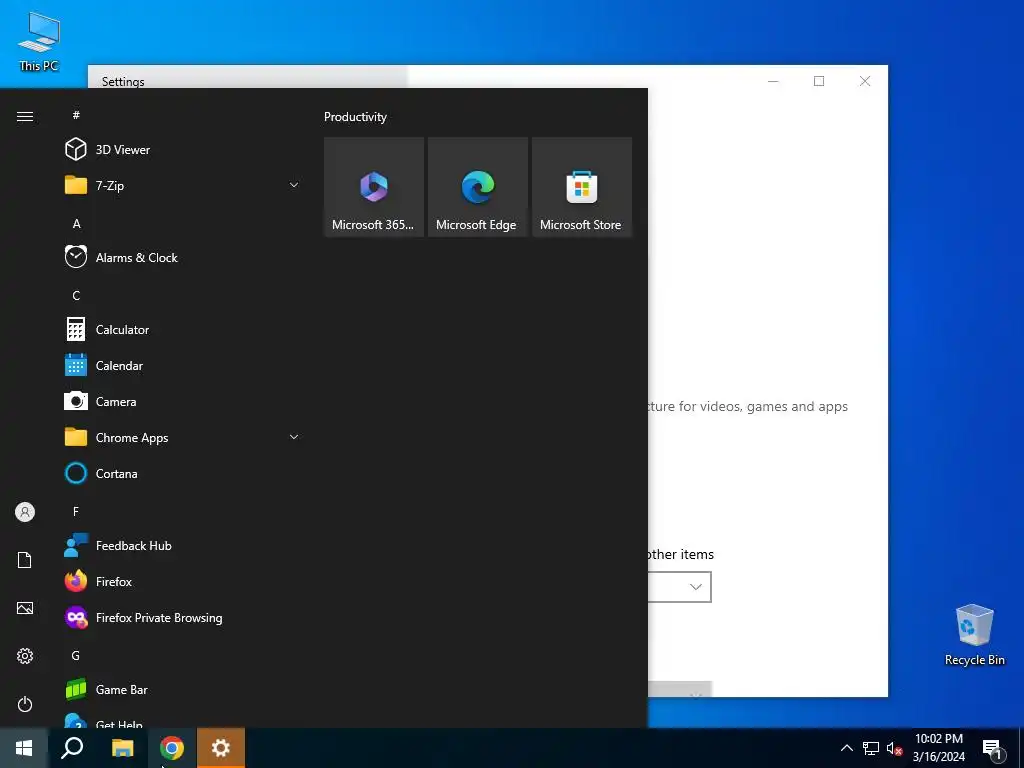
Task: Open Game Bar app
Action: [183, 690]
